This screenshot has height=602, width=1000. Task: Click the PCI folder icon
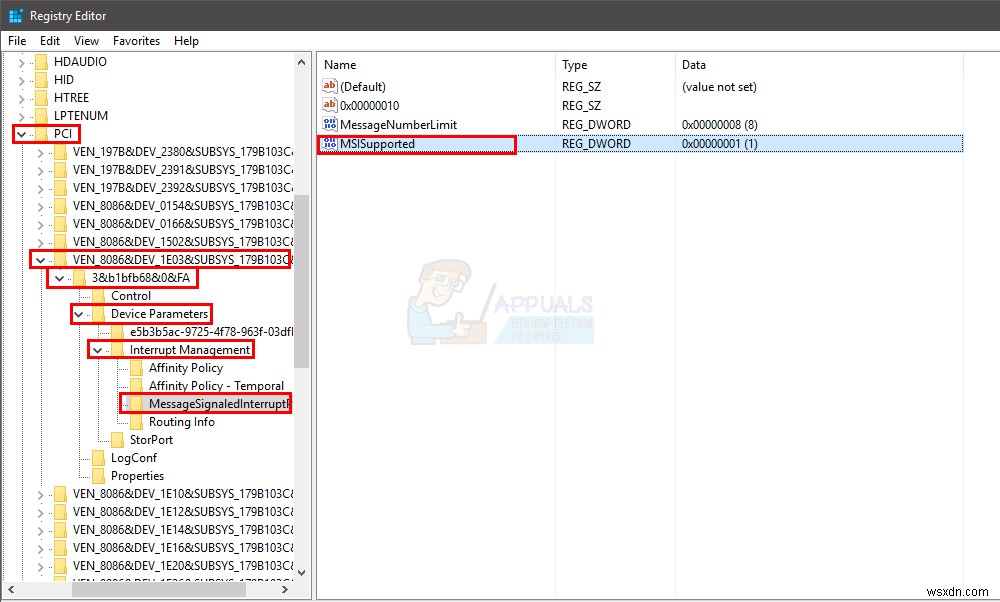(41, 134)
